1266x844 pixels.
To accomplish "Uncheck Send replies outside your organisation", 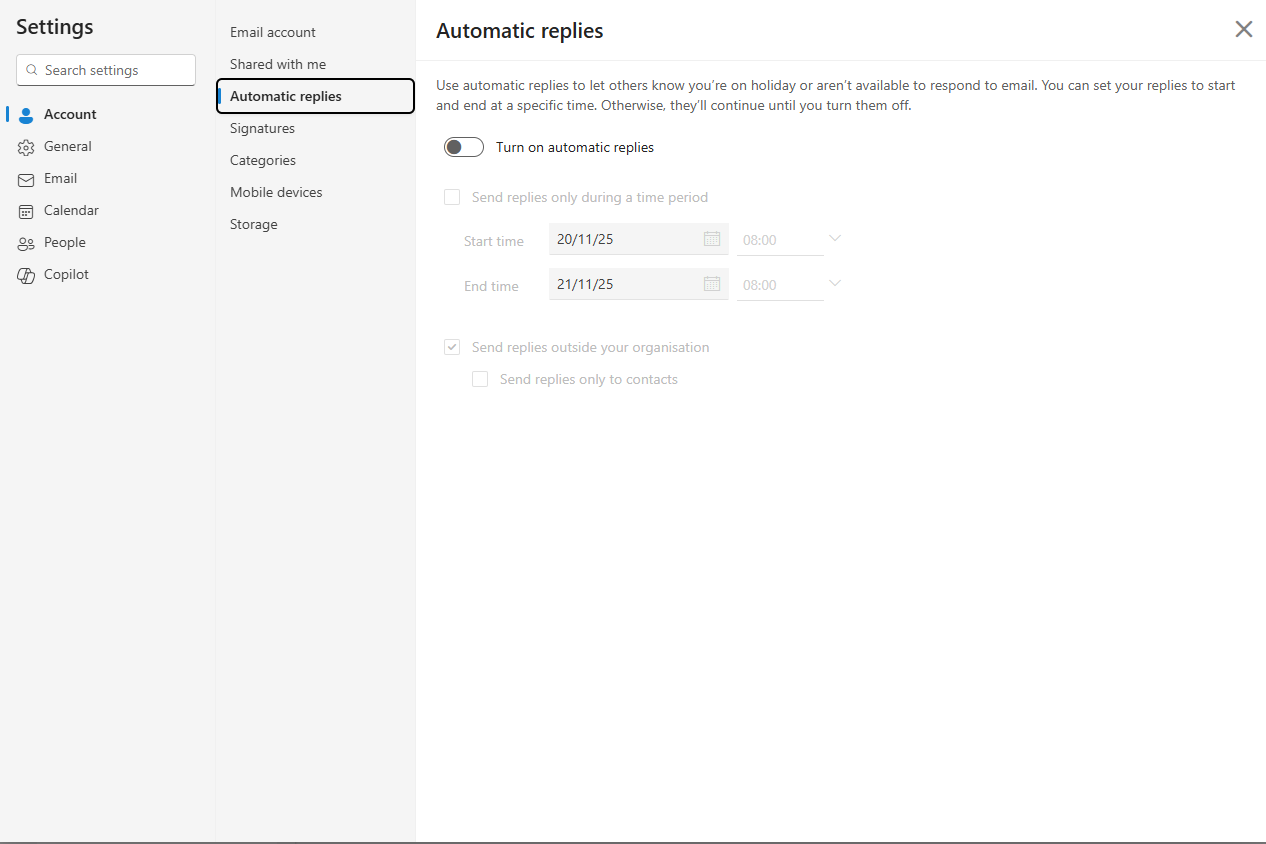I will 452,348.
